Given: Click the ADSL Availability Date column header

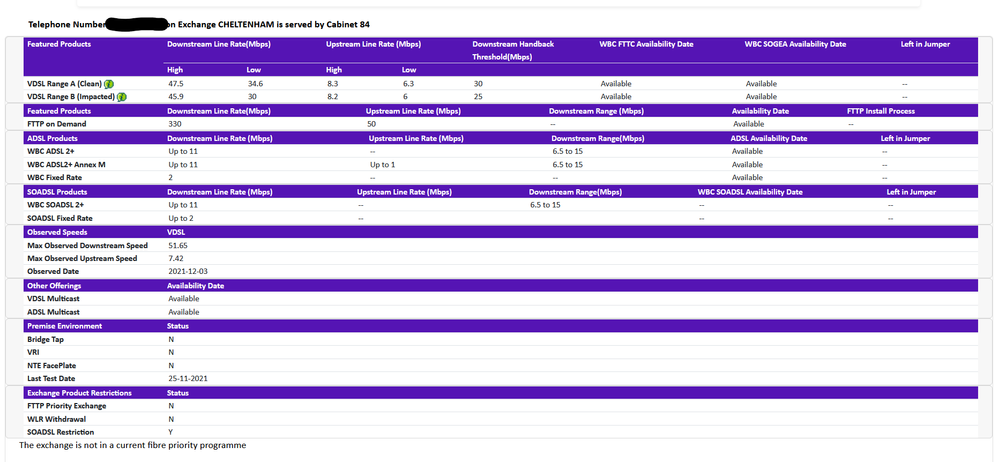Looking at the screenshot, I should [x=769, y=138].
